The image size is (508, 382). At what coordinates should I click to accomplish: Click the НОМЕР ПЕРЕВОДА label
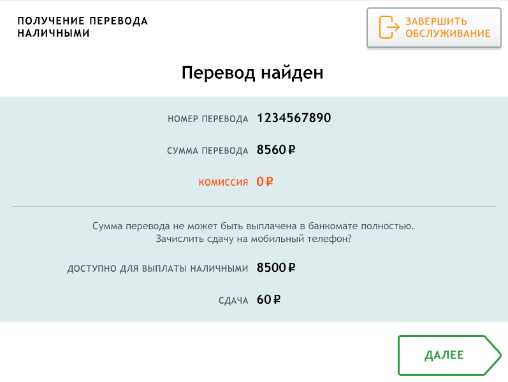click(208, 119)
